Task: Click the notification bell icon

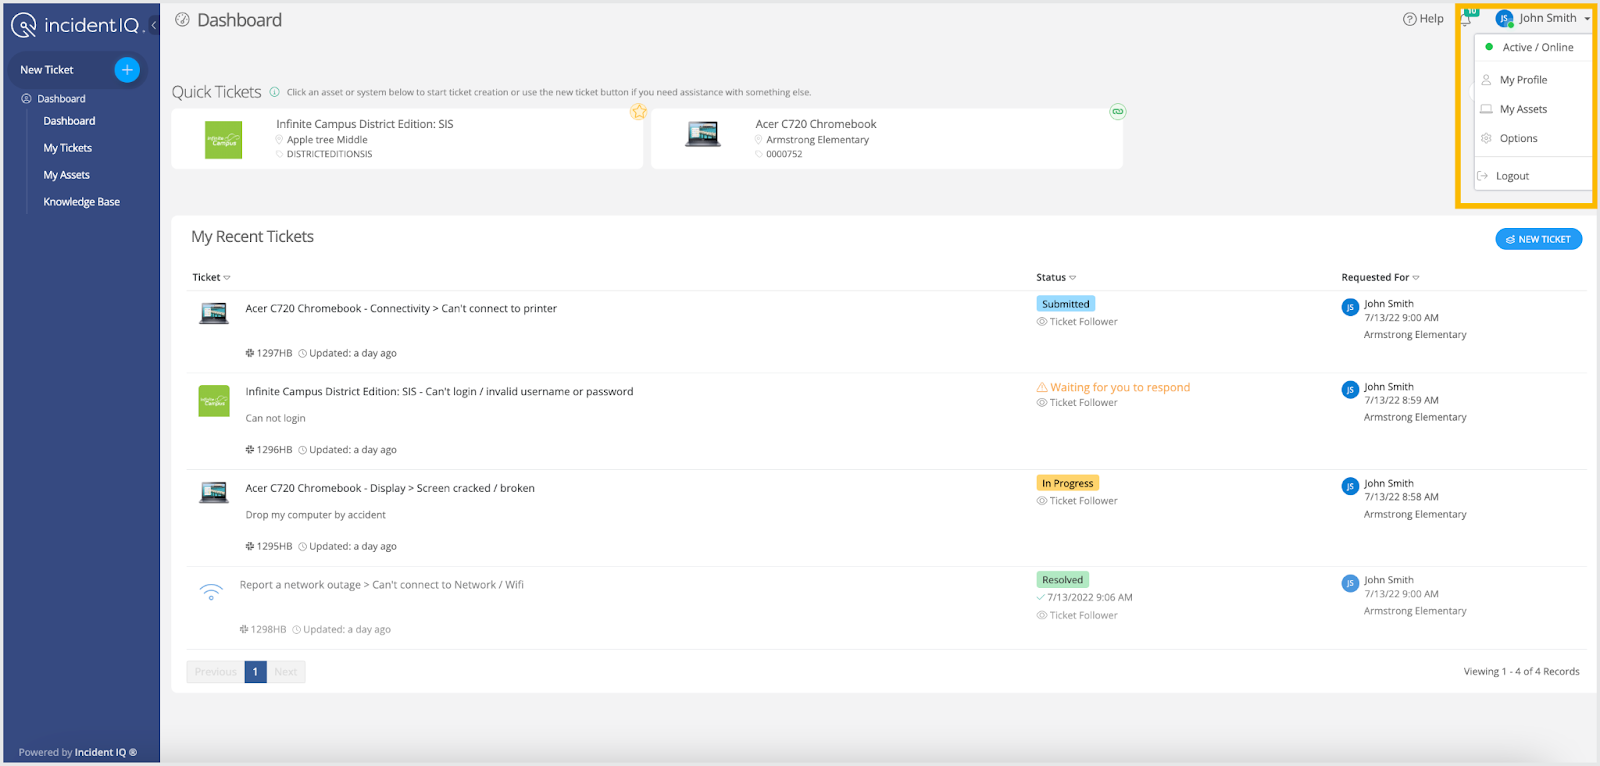Action: pyautogui.click(x=1466, y=19)
